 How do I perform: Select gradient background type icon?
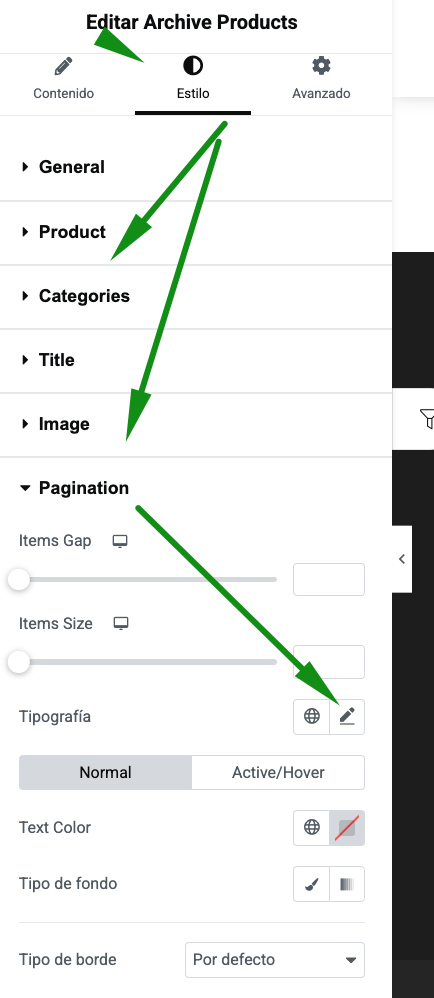point(347,884)
